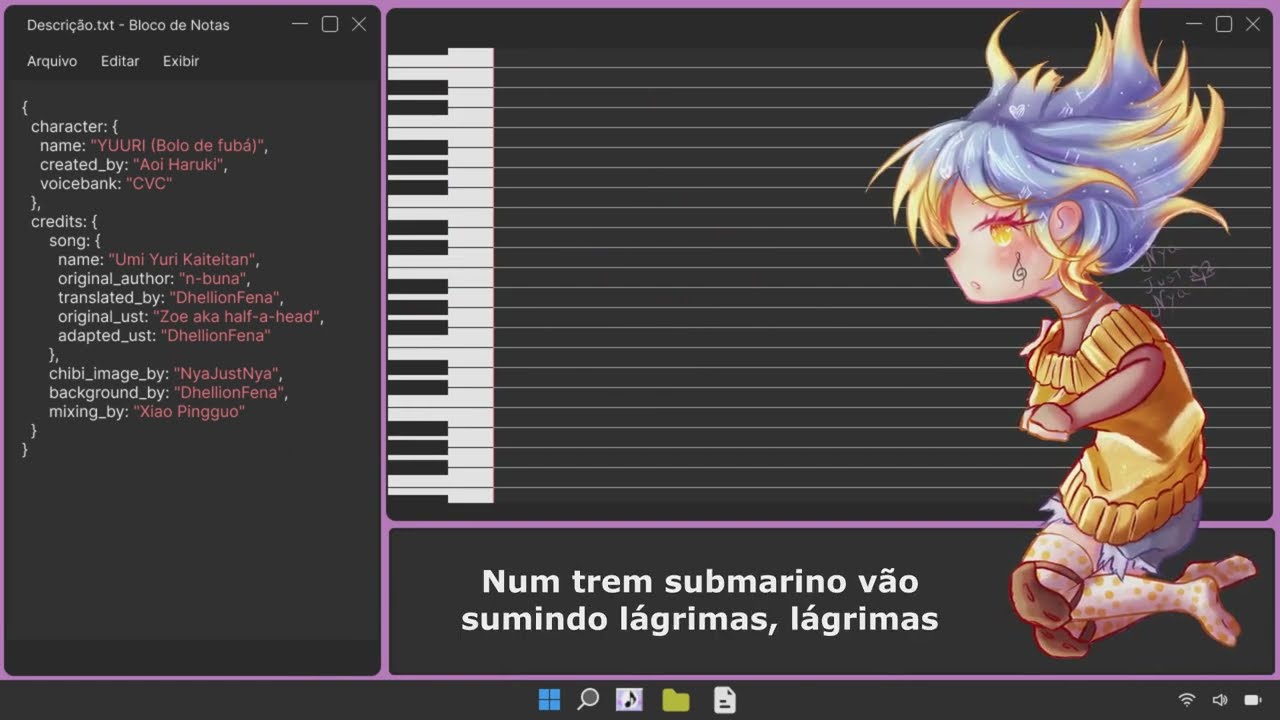The height and width of the screenshot is (720, 1280).
Task: Click the Descrição.txt - Bloco de Notas title
Action: [128, 25]
